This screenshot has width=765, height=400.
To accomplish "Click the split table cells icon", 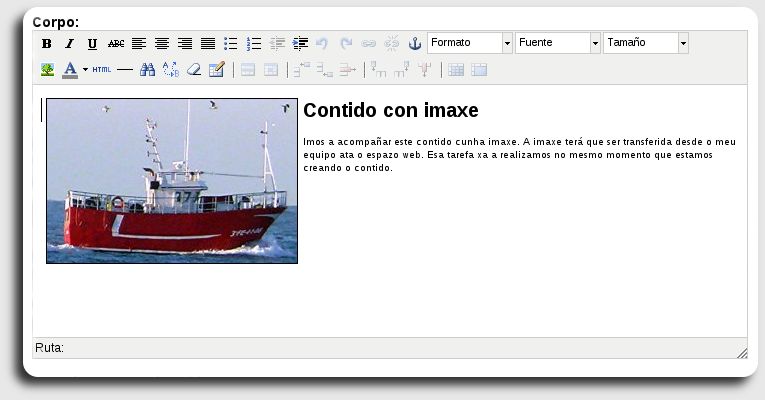I will click(456, 70).
